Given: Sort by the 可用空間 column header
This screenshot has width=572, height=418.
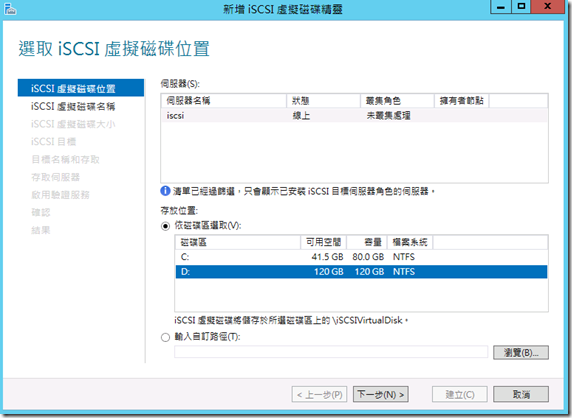Looking at the screenshot, I should pos(324,242).
